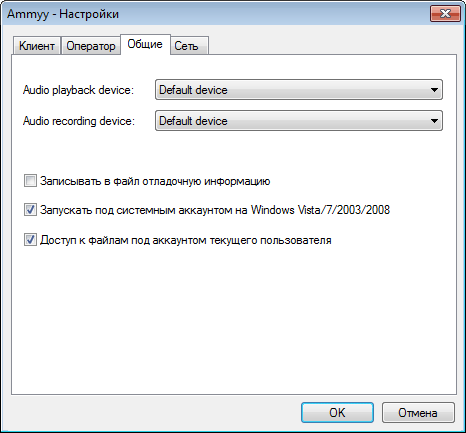Expand the Audio recording device combo box
This screenshot has height=433, width=466.
coord(299,121)
